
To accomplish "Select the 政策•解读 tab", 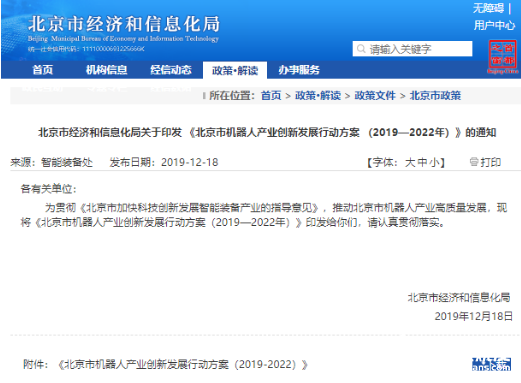I will (235, 70).
